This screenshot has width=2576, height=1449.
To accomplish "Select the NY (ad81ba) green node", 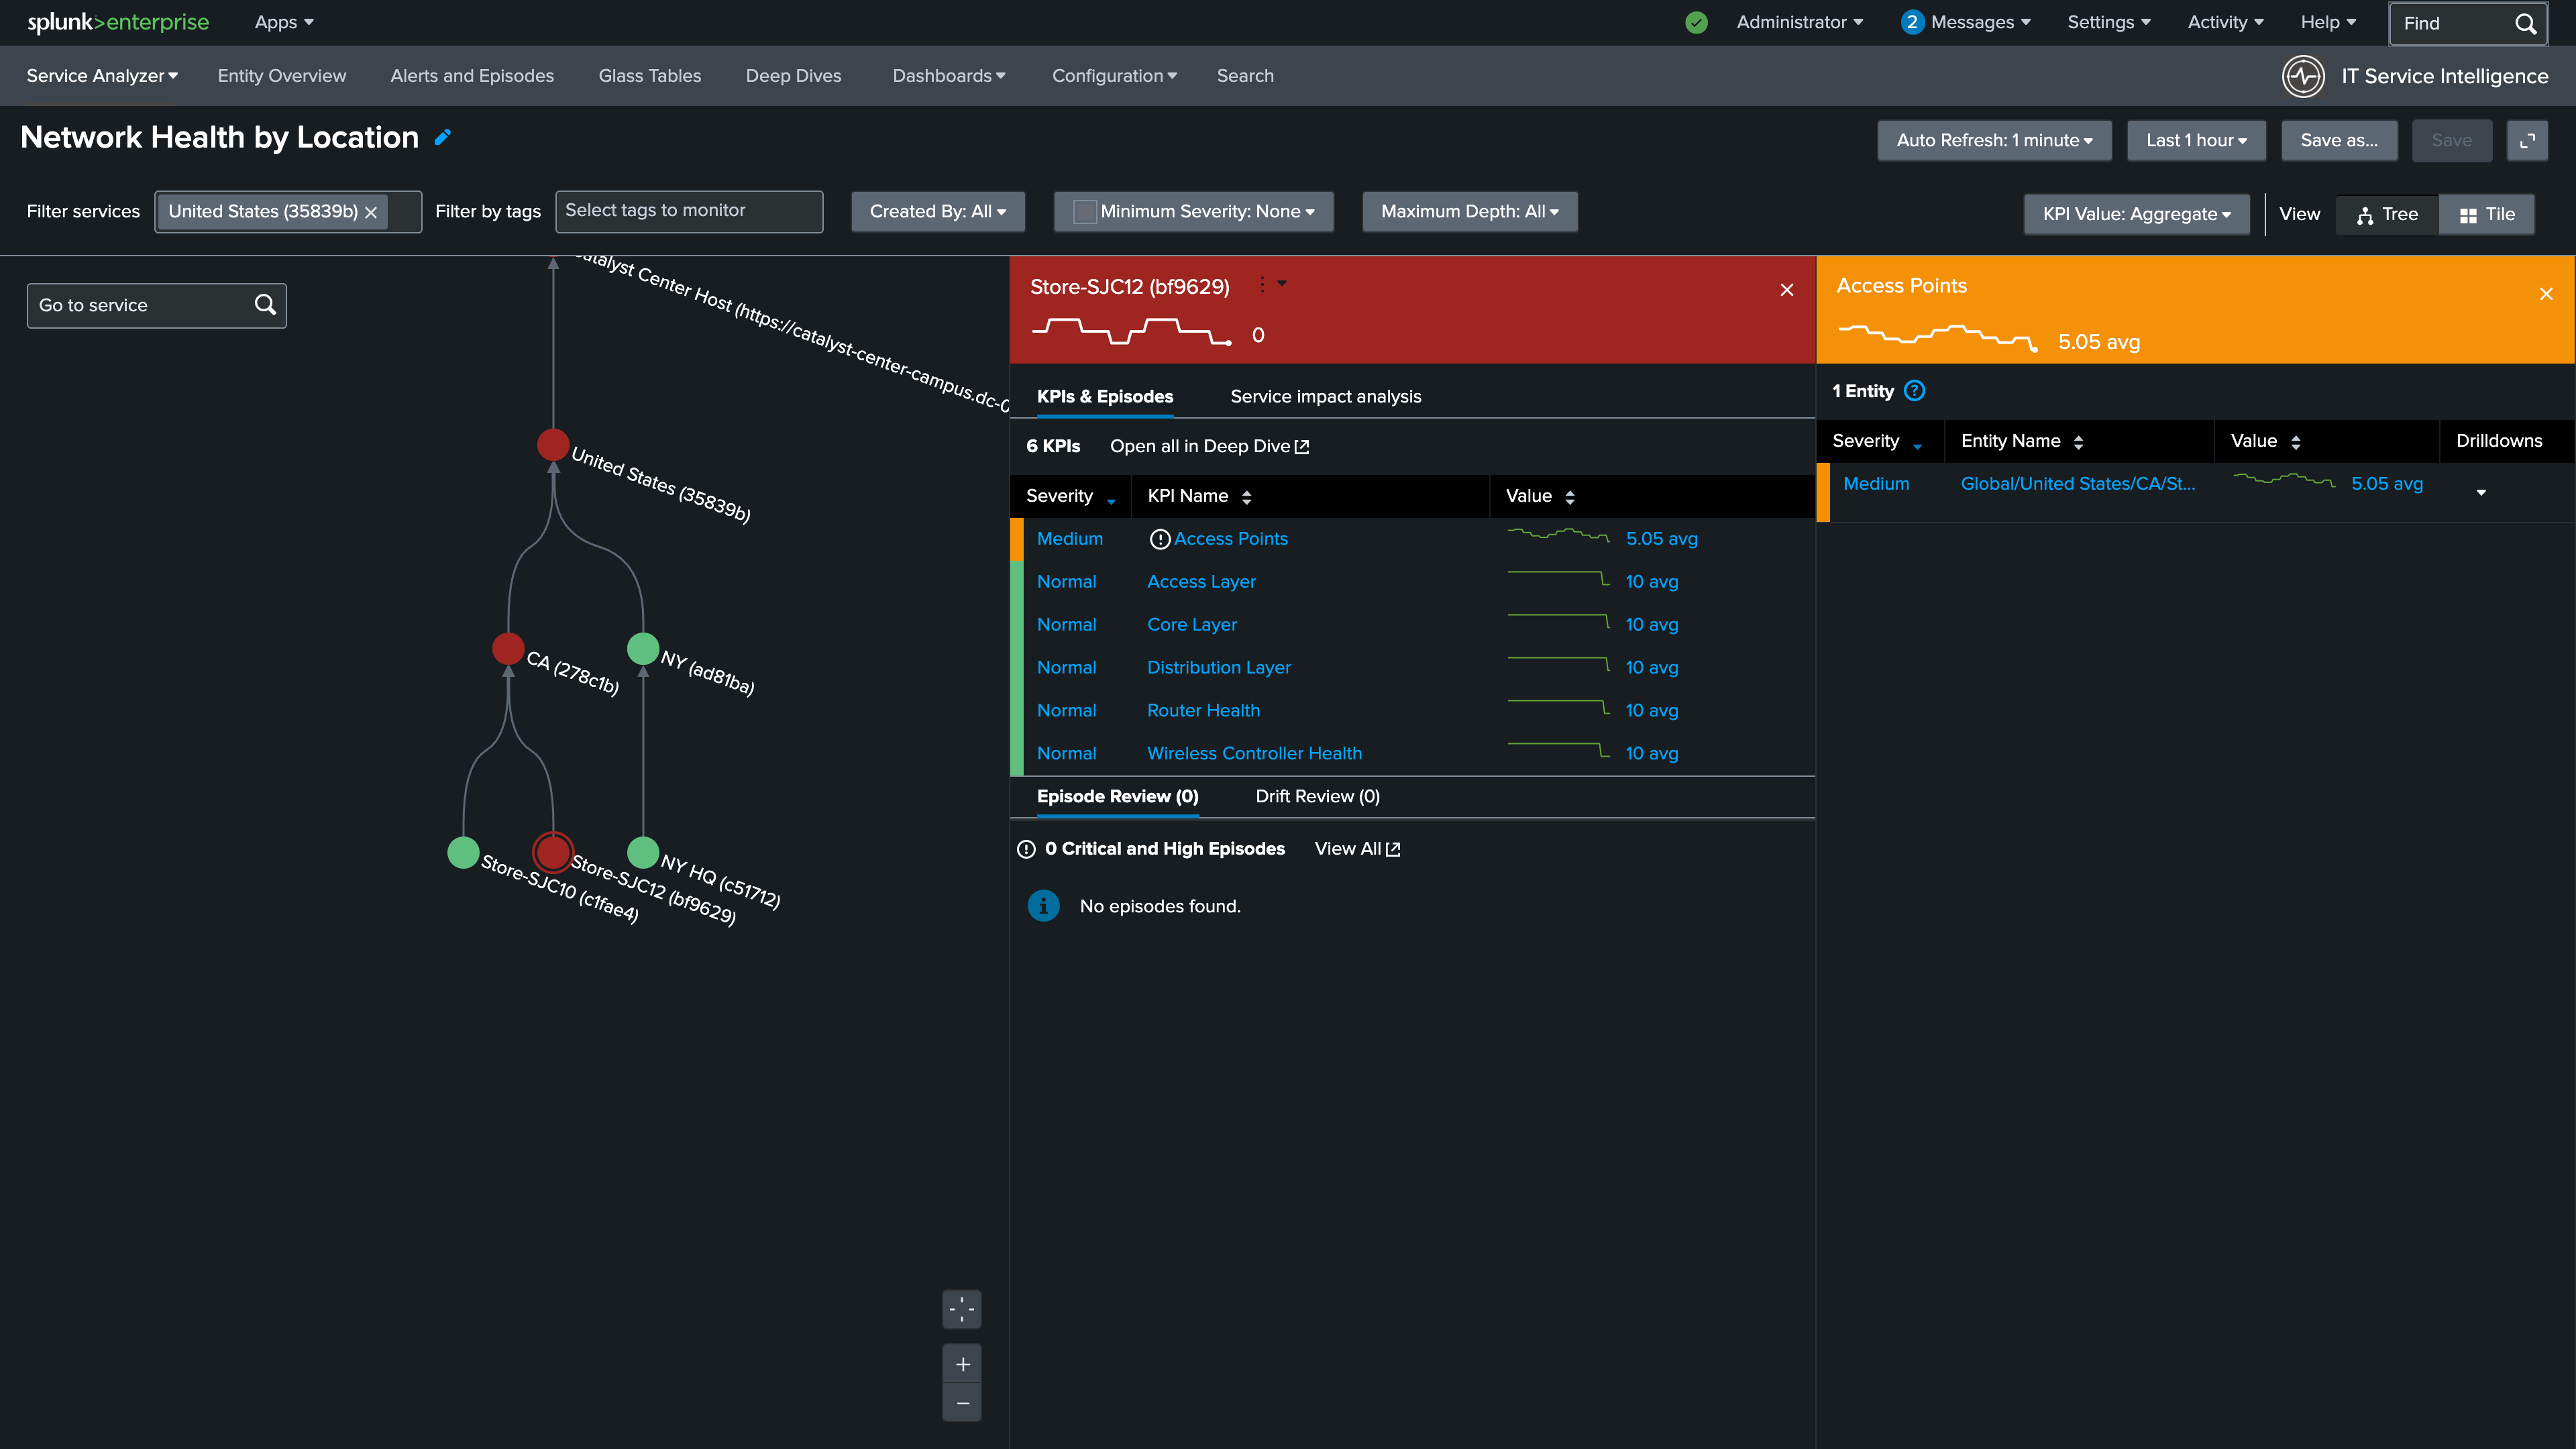I will [643, 648].
